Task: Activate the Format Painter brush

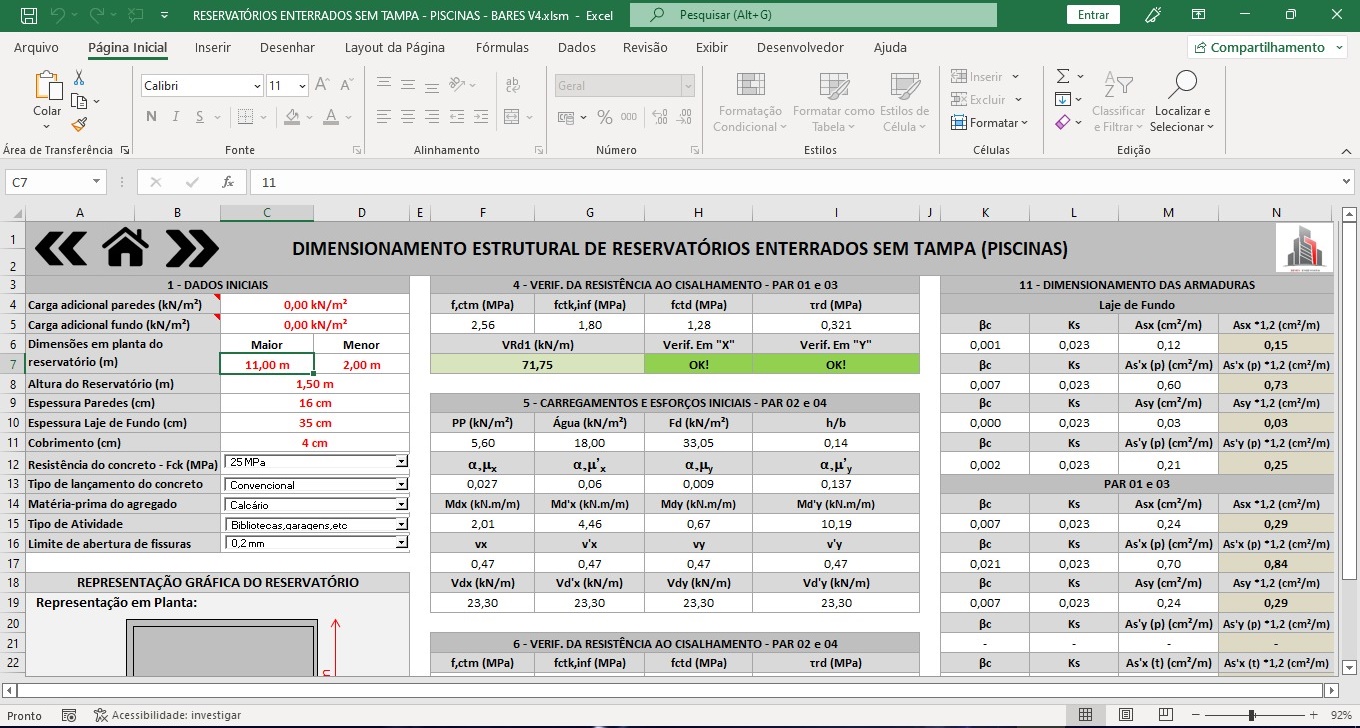Action: coord(79,124)
